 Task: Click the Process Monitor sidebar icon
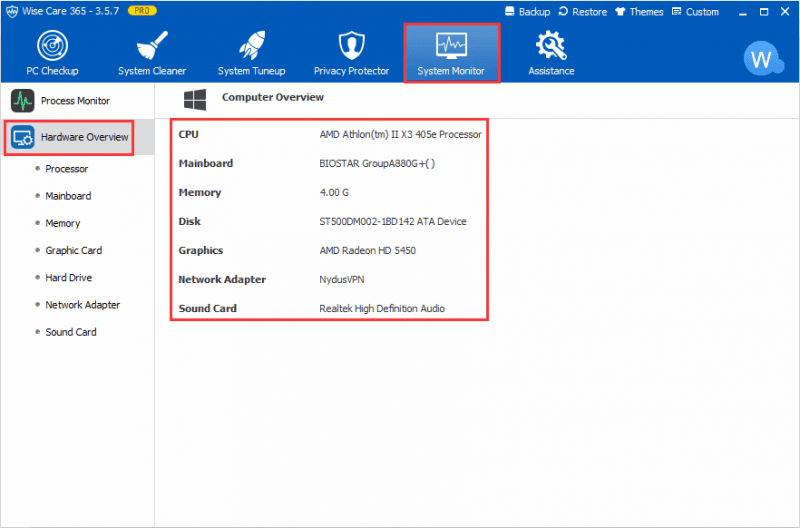(x=22, y=101)
